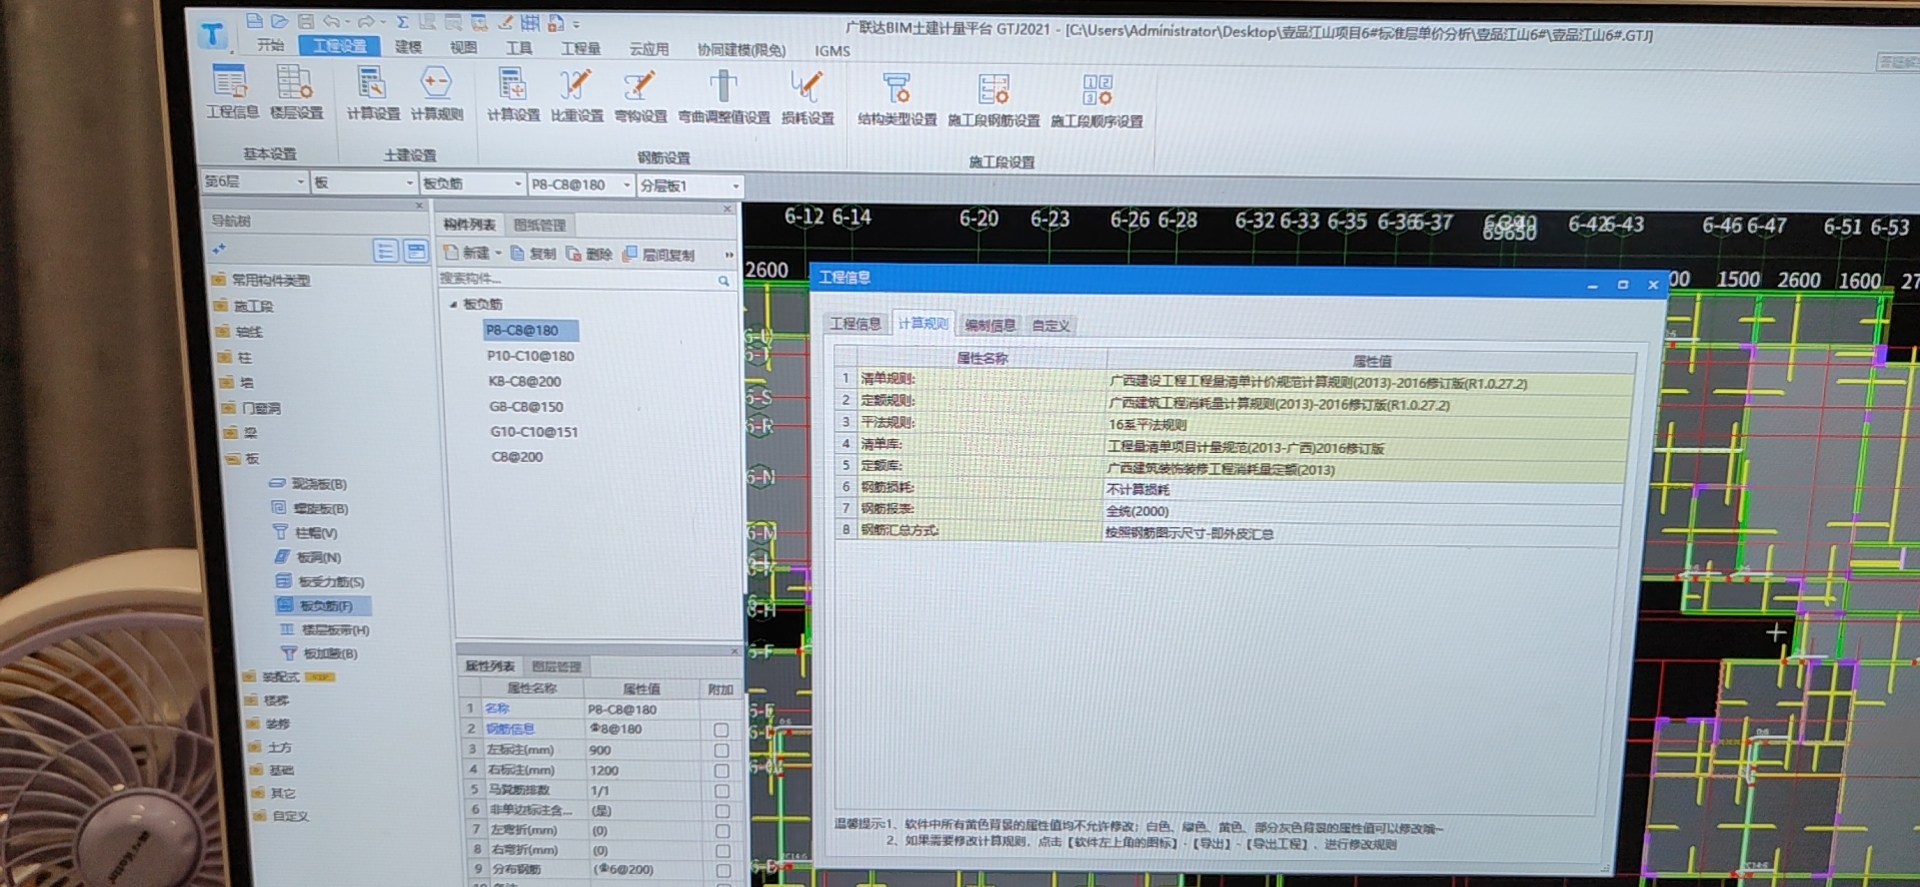
Task: Click the 删除 icon in component list toolbar
Action: (589, 254)
